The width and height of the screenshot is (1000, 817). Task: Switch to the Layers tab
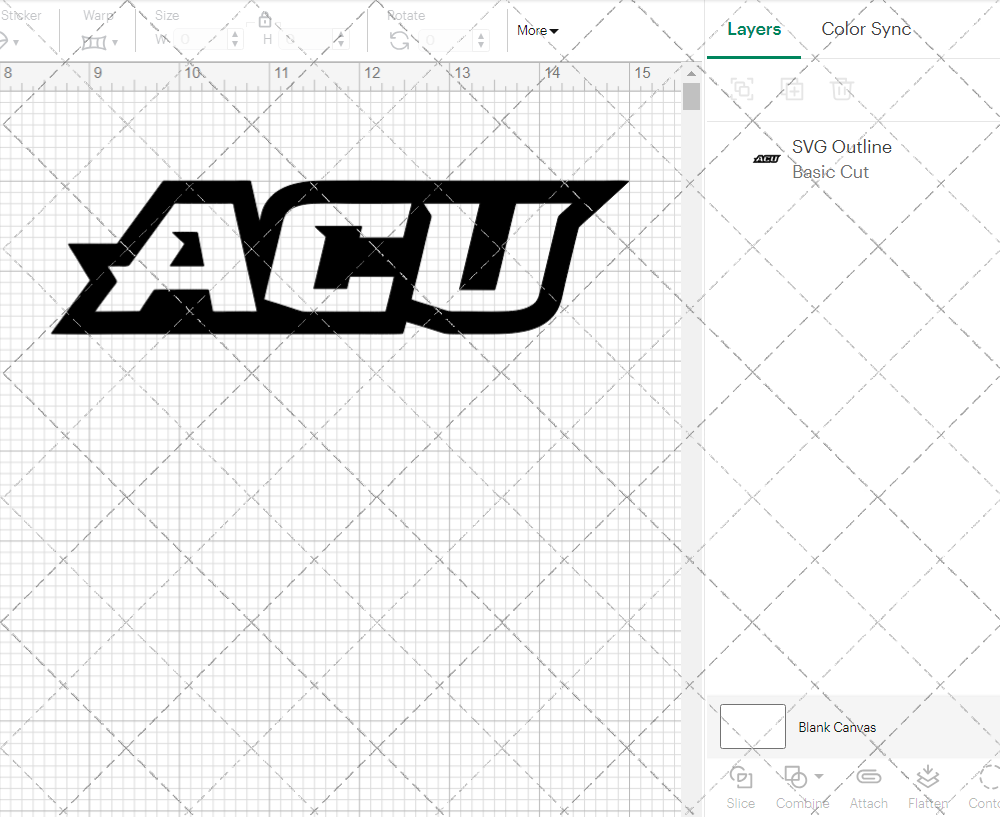click(754, 29)
